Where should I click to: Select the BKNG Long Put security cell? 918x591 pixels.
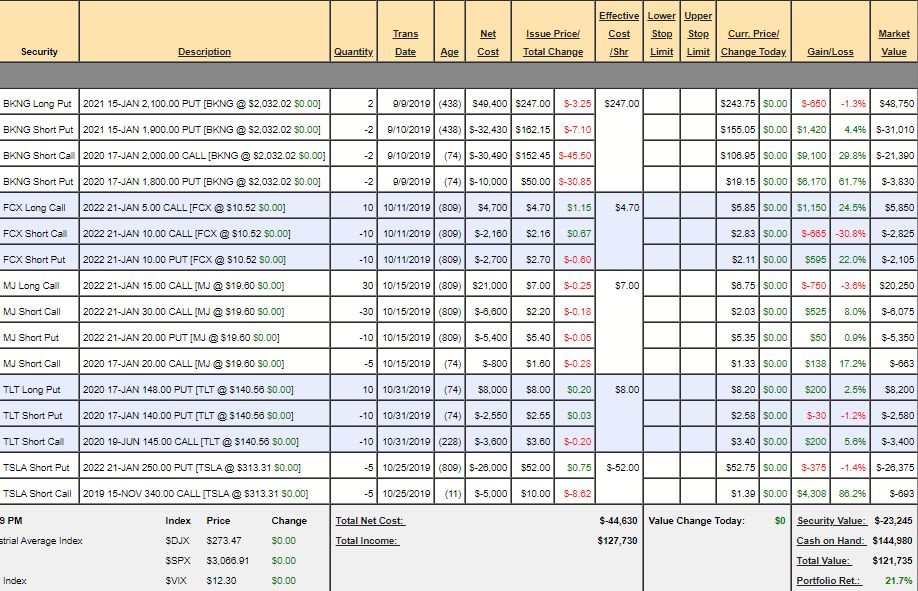[x=39, y=103]
